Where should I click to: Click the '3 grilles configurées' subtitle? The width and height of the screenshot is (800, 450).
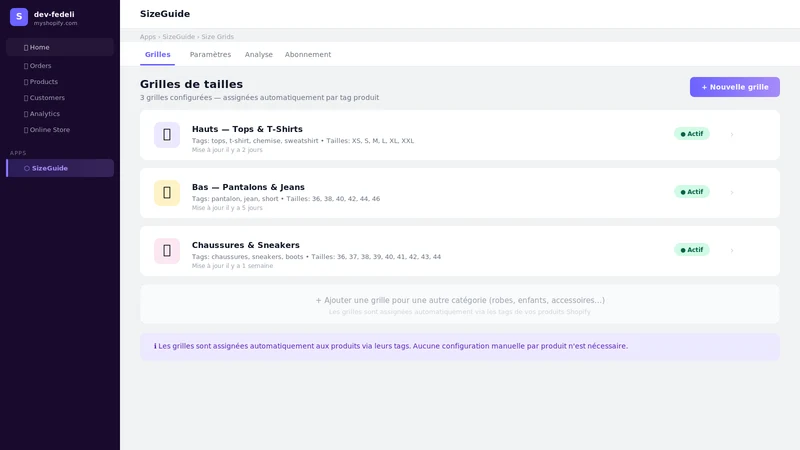[259, 97]
